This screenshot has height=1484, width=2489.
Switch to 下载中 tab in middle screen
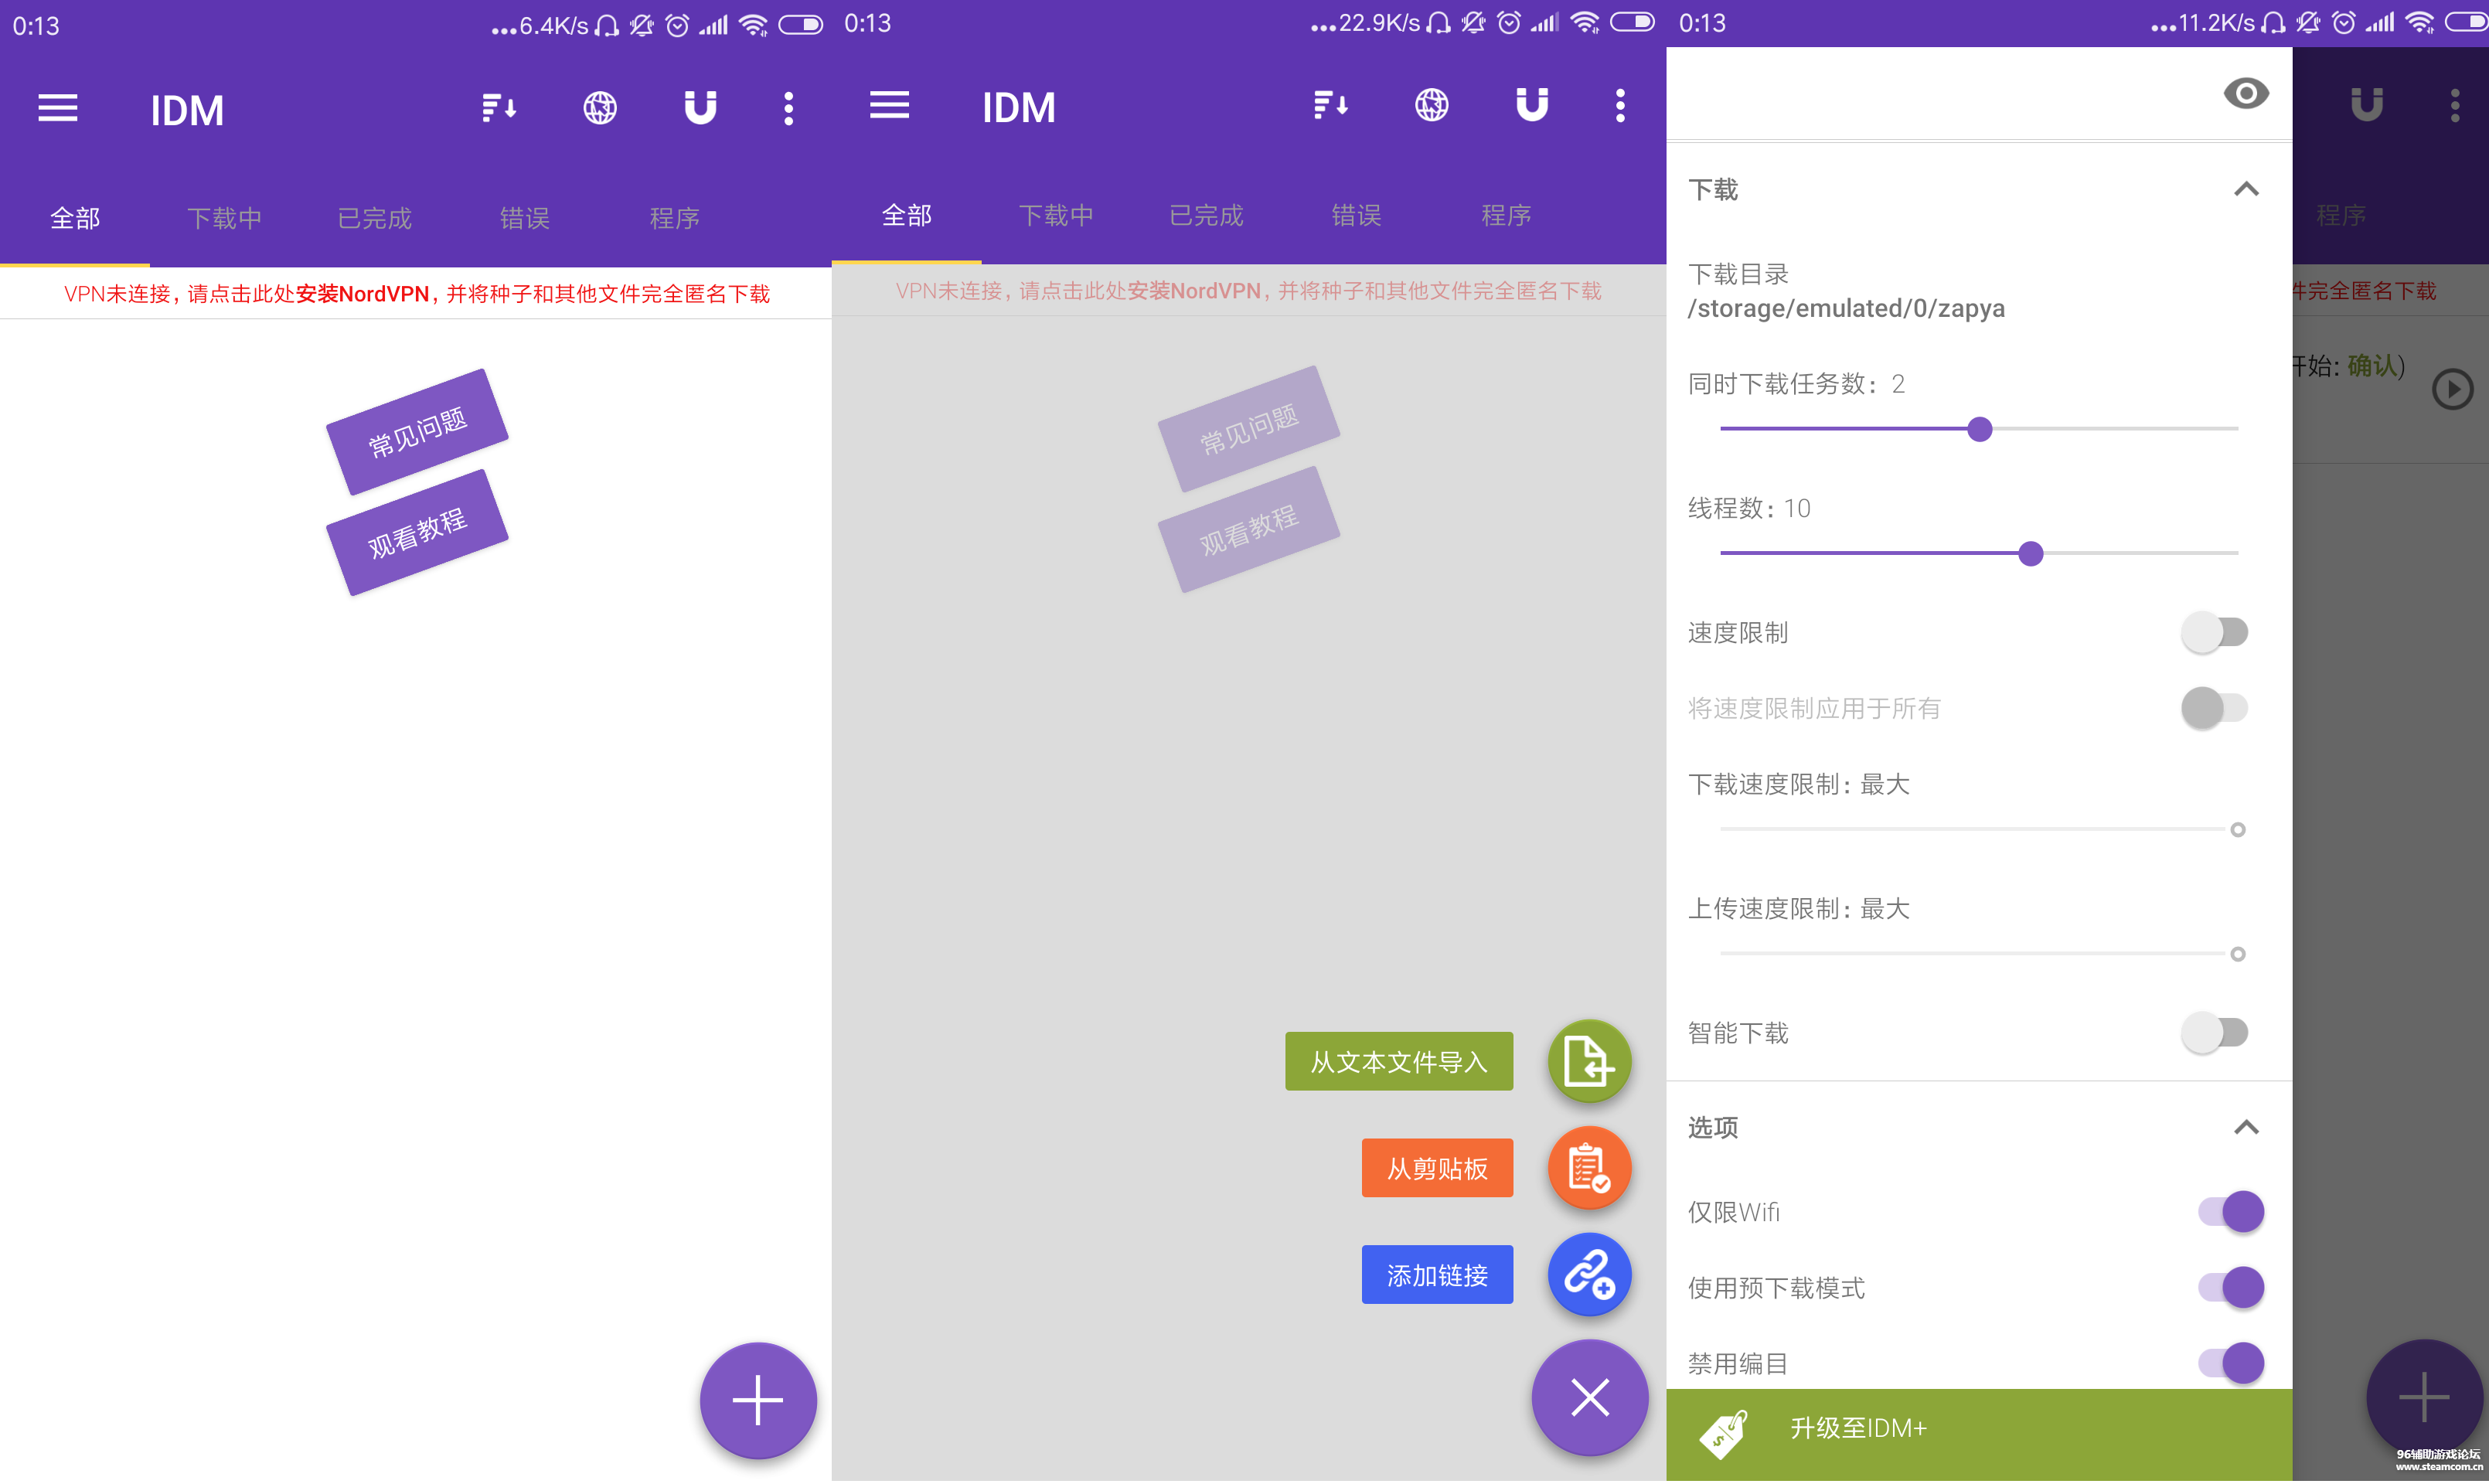coord(1056,215)
